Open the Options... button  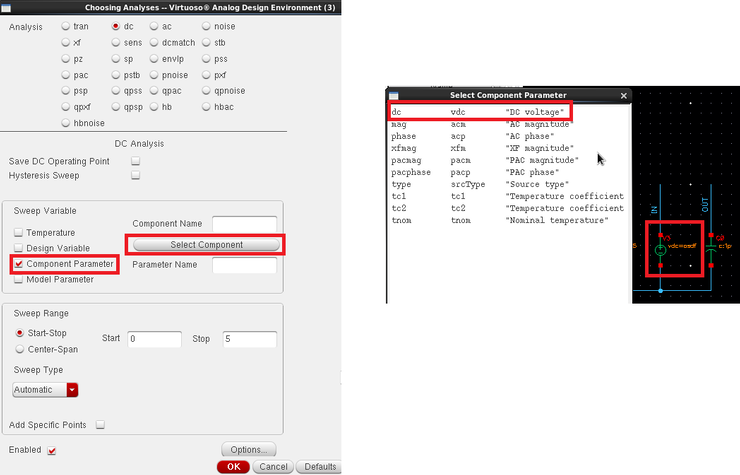pyautogui.click(x=247, y=450)
